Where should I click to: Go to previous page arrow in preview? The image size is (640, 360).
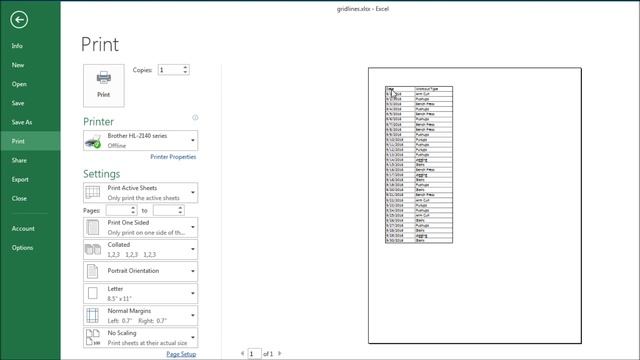click(242, 353)
